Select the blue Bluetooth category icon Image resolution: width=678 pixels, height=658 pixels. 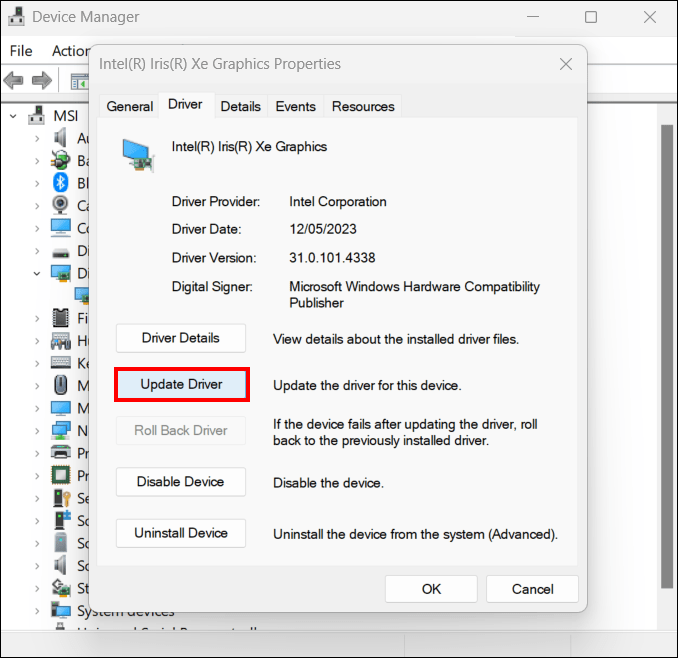61,182
